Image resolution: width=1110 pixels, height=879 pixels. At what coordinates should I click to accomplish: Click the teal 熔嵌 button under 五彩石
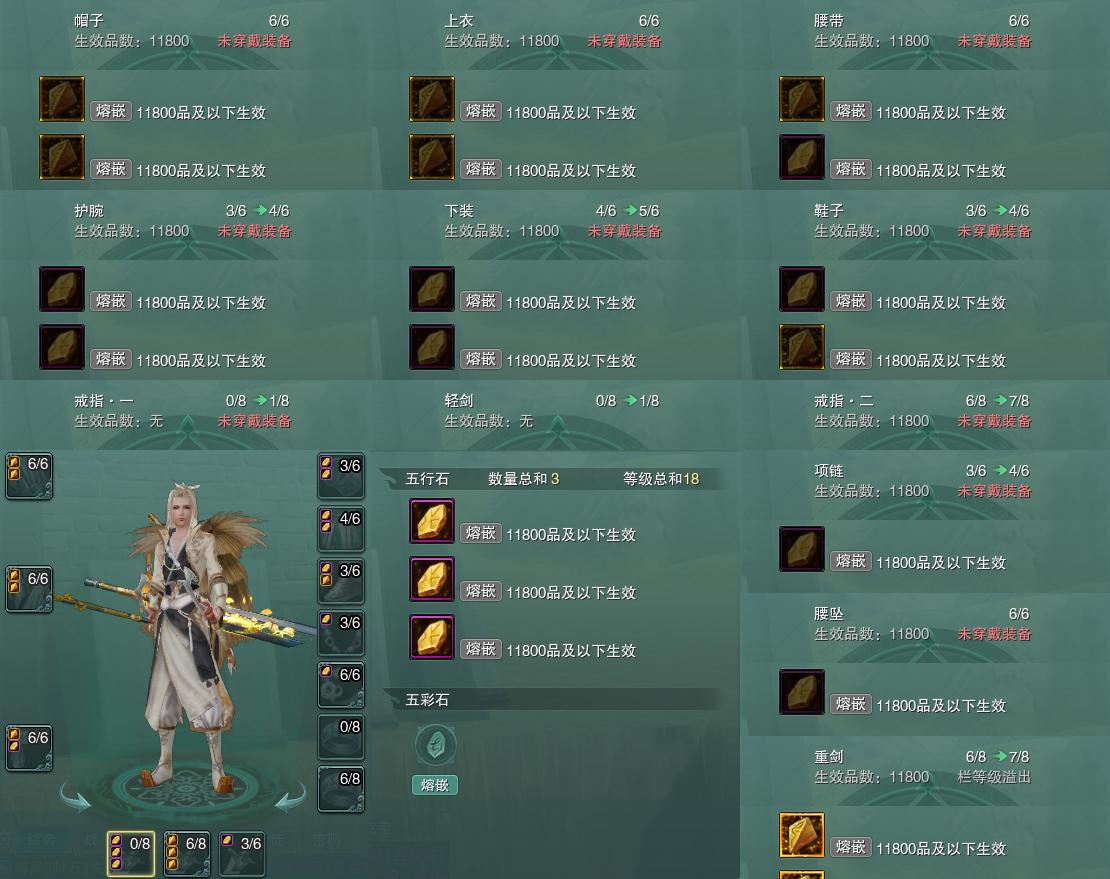tap(435, 785)
